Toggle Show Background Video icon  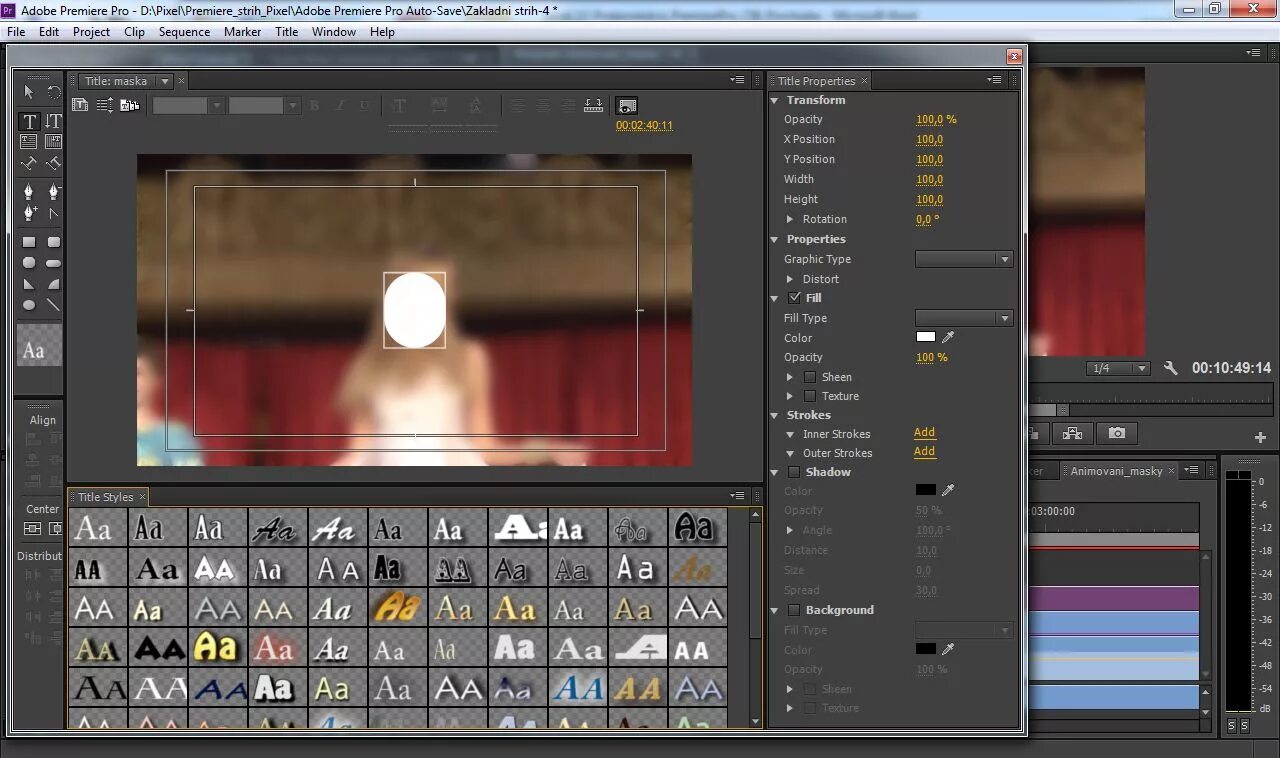(627, 105)
